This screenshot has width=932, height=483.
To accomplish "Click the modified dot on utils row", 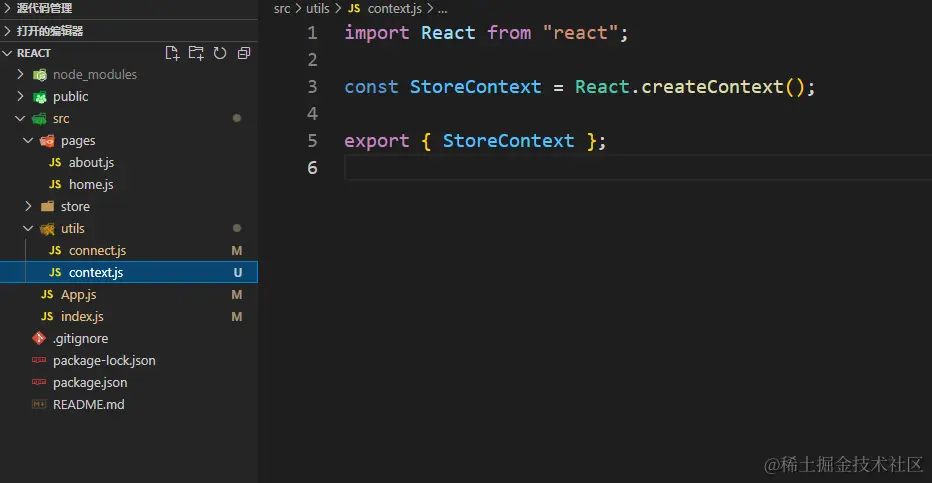I will point(237,228).
